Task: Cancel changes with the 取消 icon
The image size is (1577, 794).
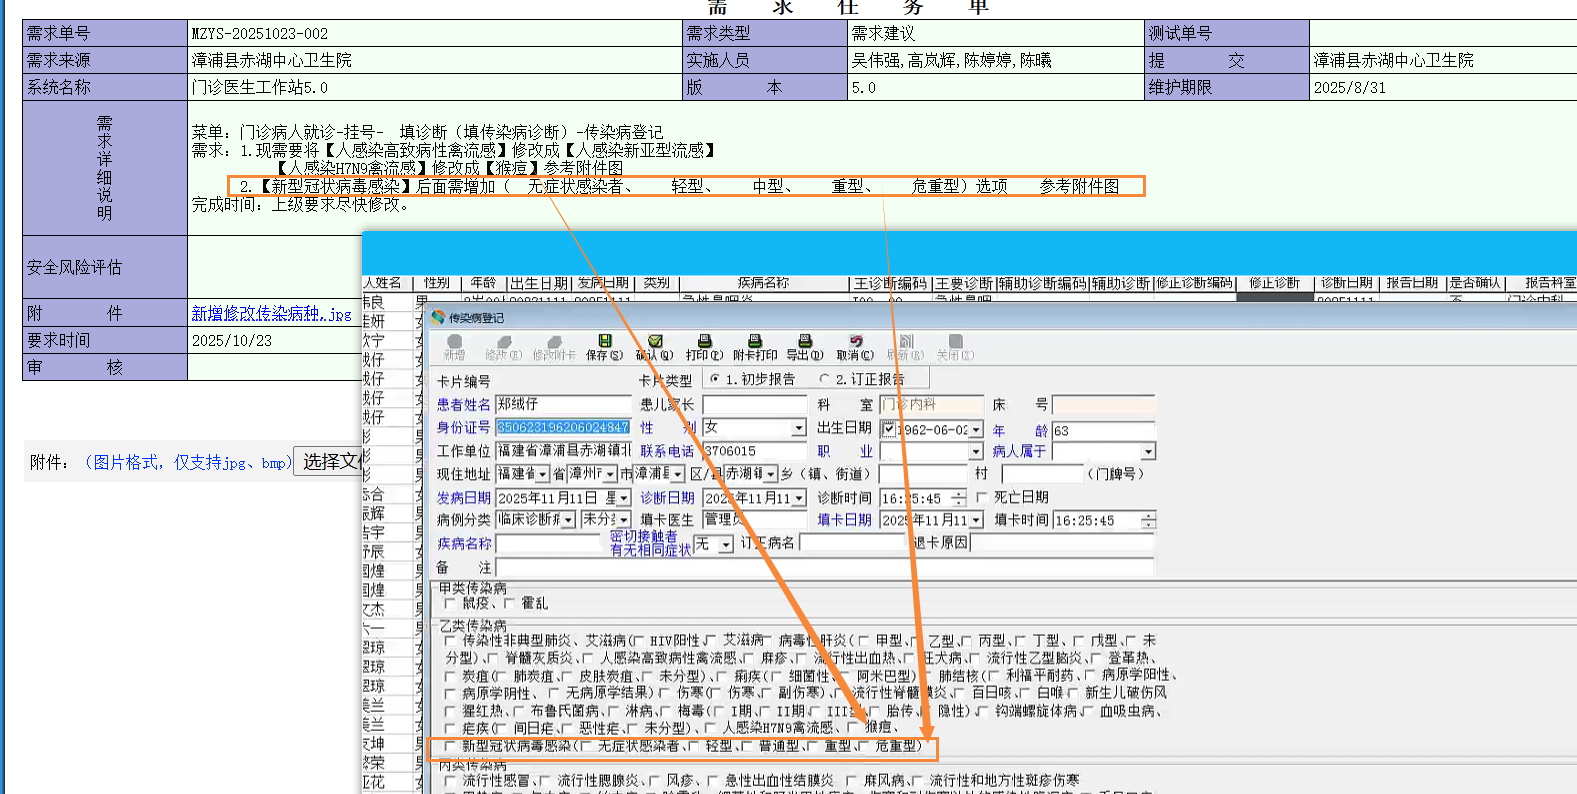Action: tap(855, 341)
